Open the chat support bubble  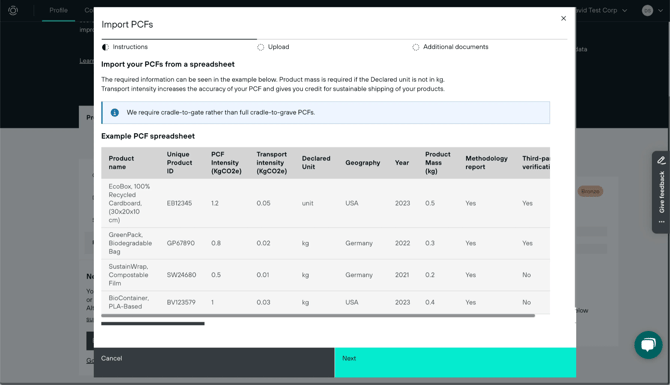(x=648, y=344)
